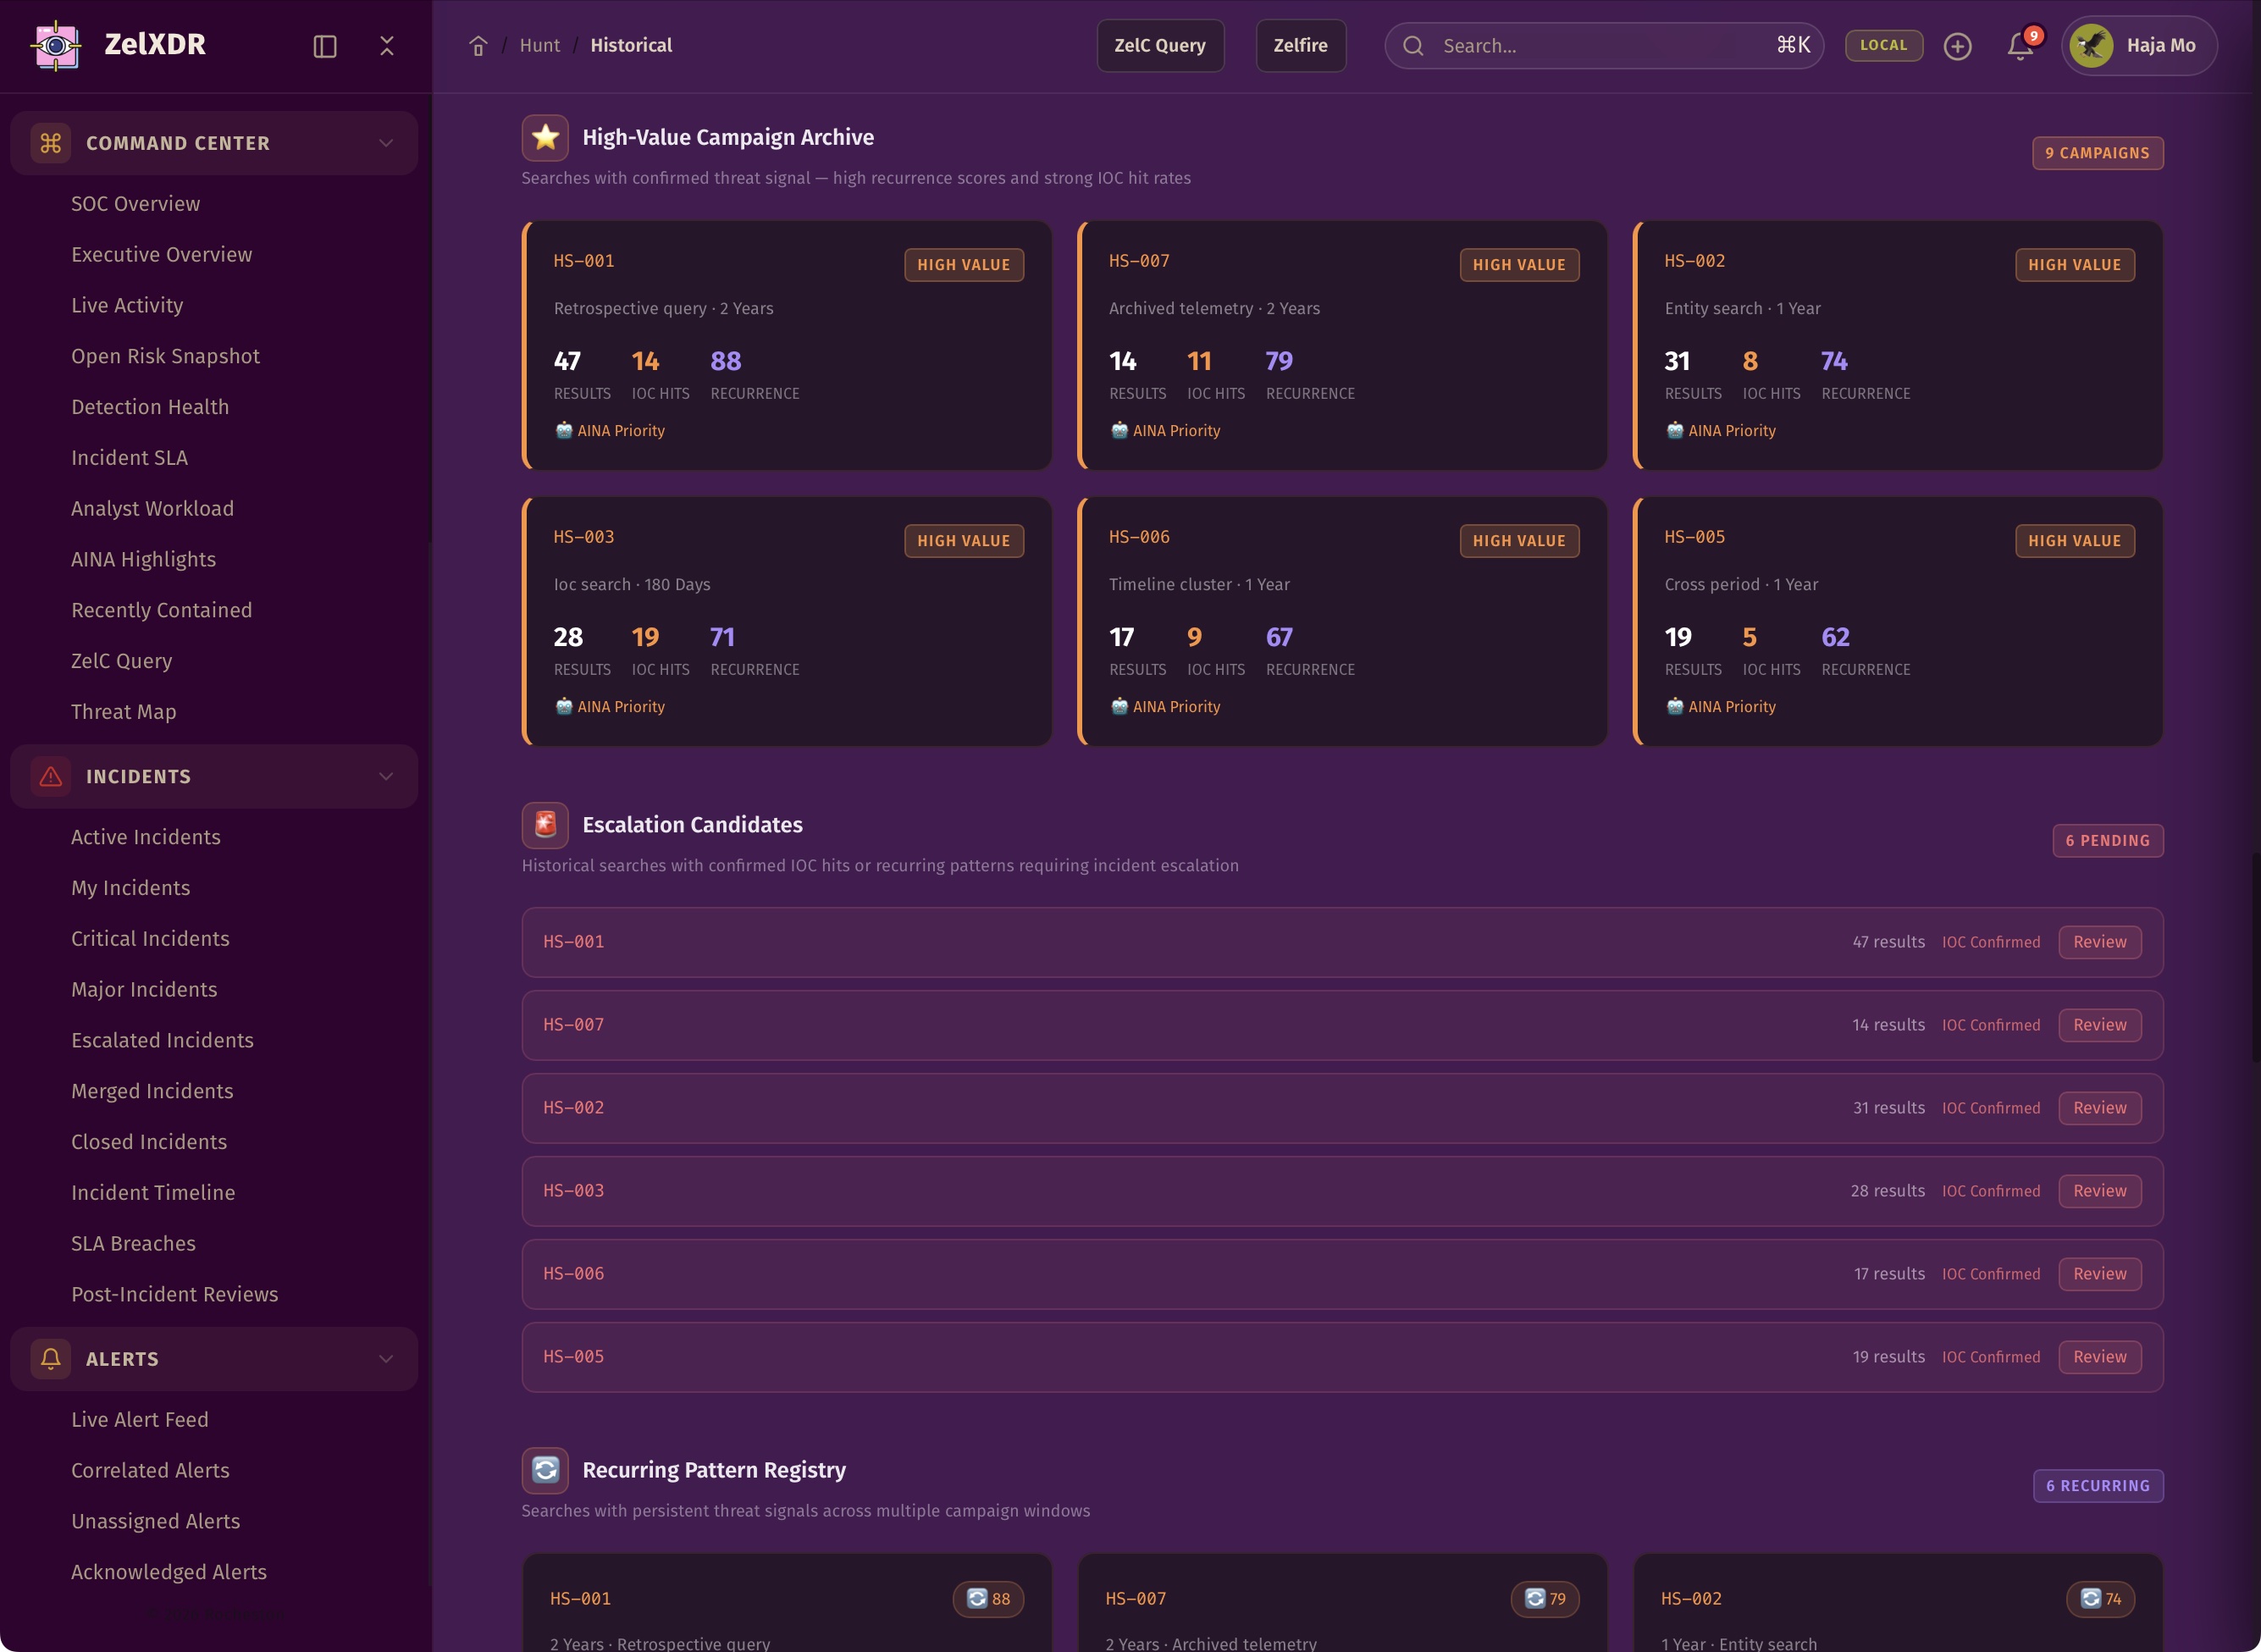The width and height of the screenshot is (2261, 1652).
Task: Select Escalated Incidents menu item
Action: (x=162, y=1040)
